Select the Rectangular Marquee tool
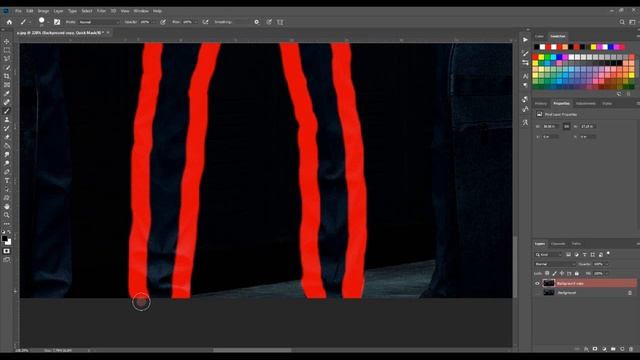The image size is (640, 360). (7, 50)
